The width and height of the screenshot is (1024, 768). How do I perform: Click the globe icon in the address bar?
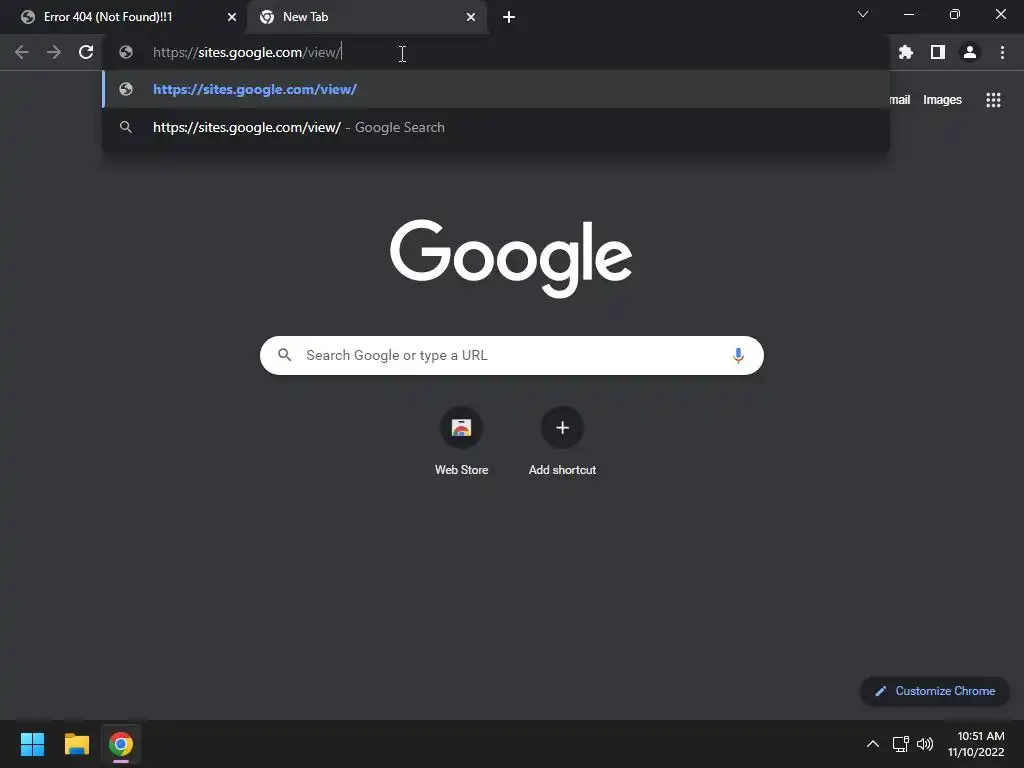126,52
